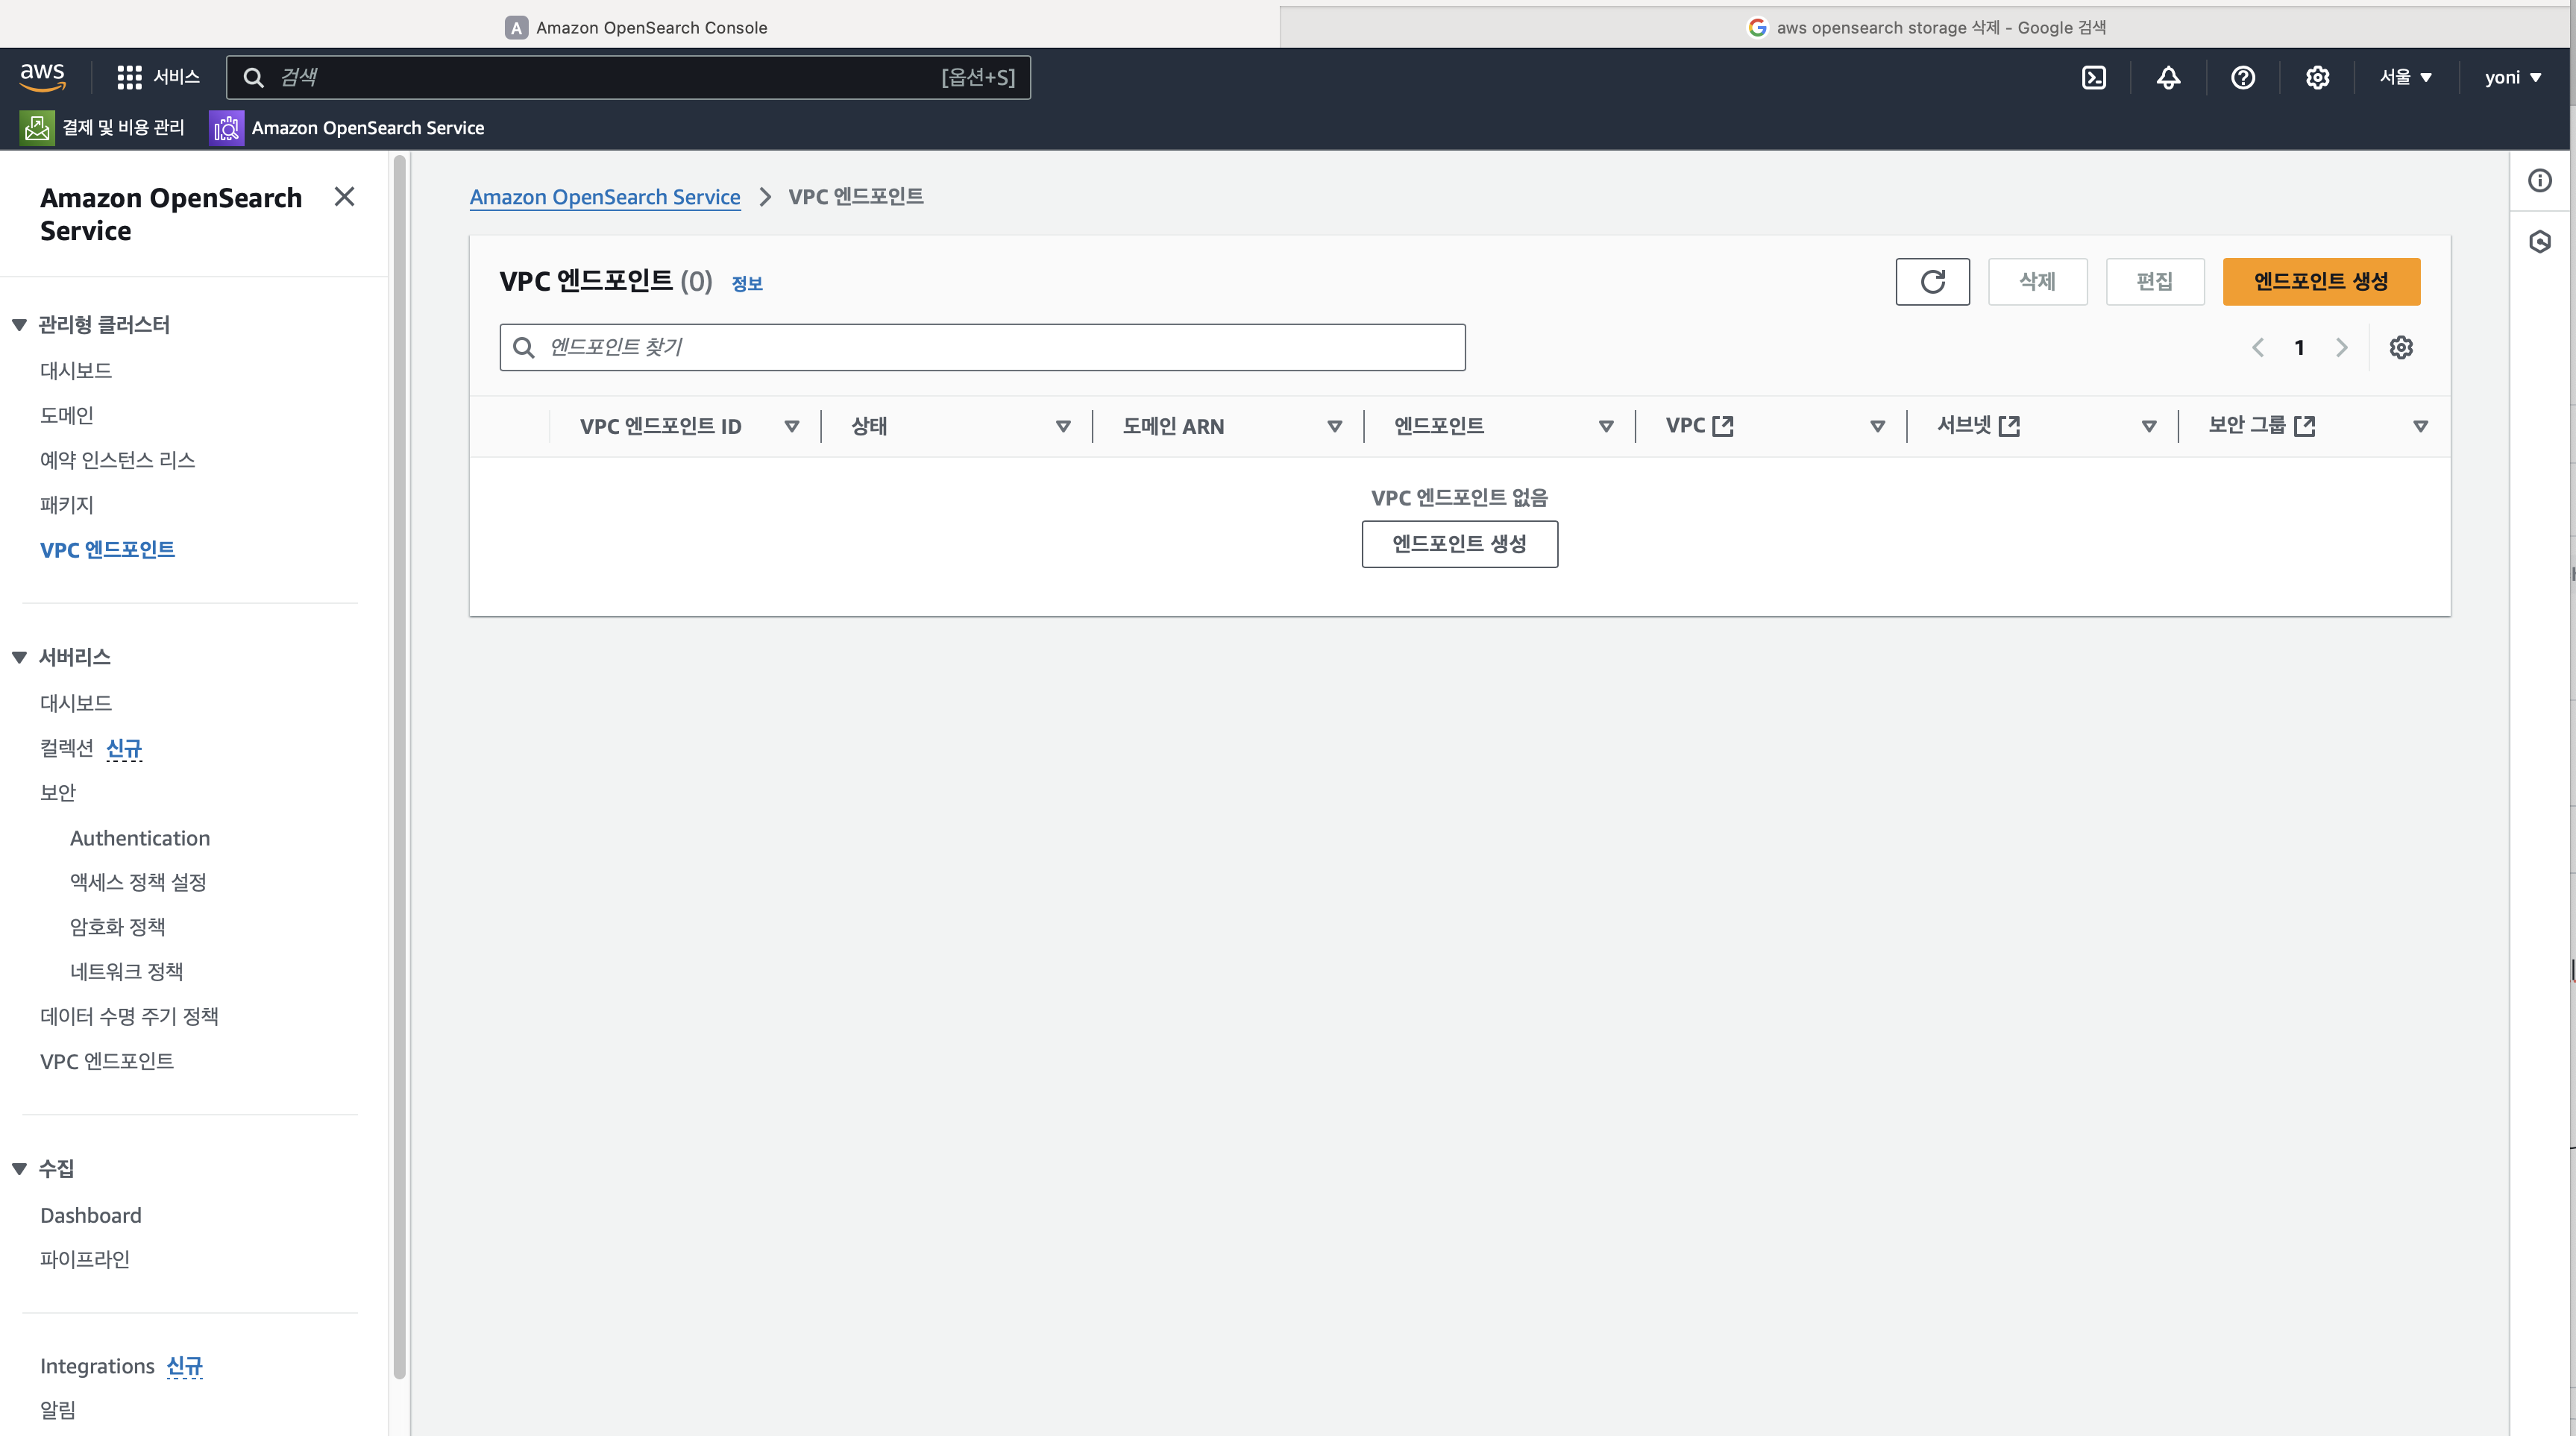Sort by 엔드포인트 column arrow

[x=1606, y=427]
